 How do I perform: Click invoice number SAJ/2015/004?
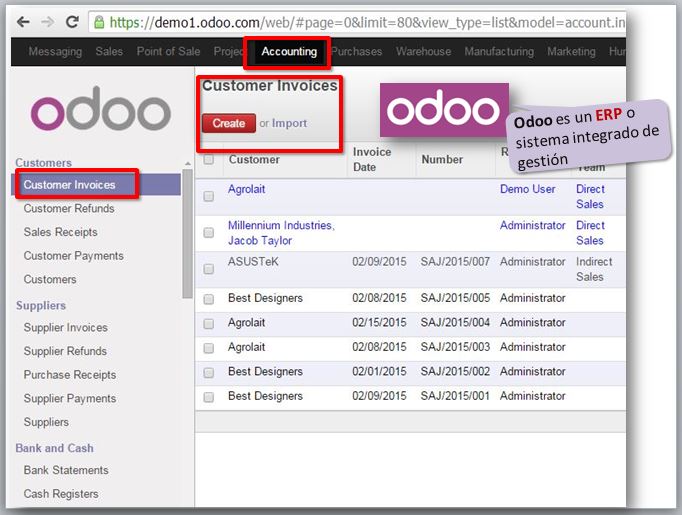pos(455,322)
